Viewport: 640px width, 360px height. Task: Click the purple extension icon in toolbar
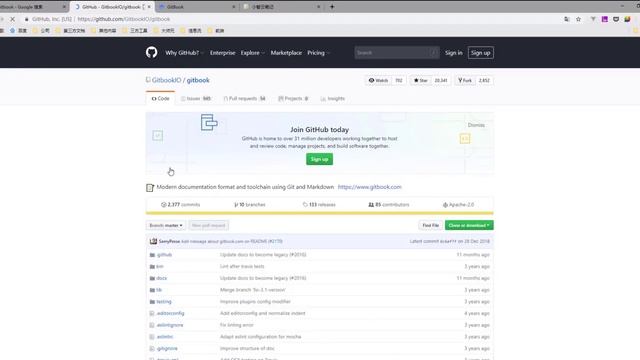click(604, 19)
